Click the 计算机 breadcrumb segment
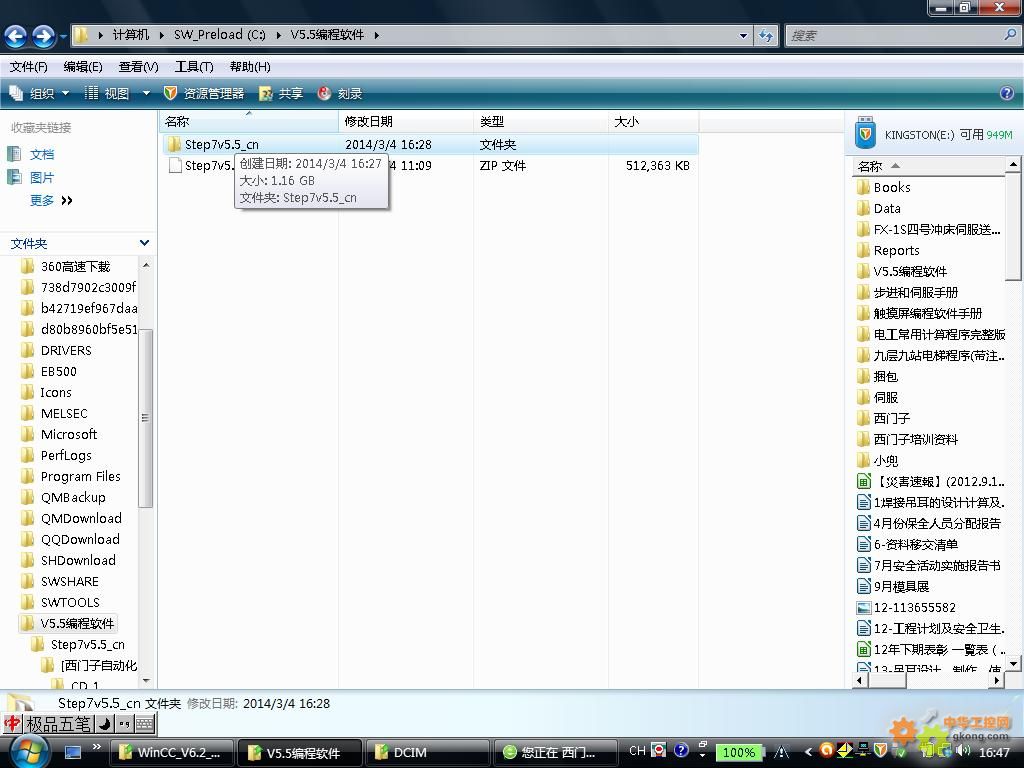The width and height of the screenshot is (1024, 768). pyautogui.click(x=131, y=35)
